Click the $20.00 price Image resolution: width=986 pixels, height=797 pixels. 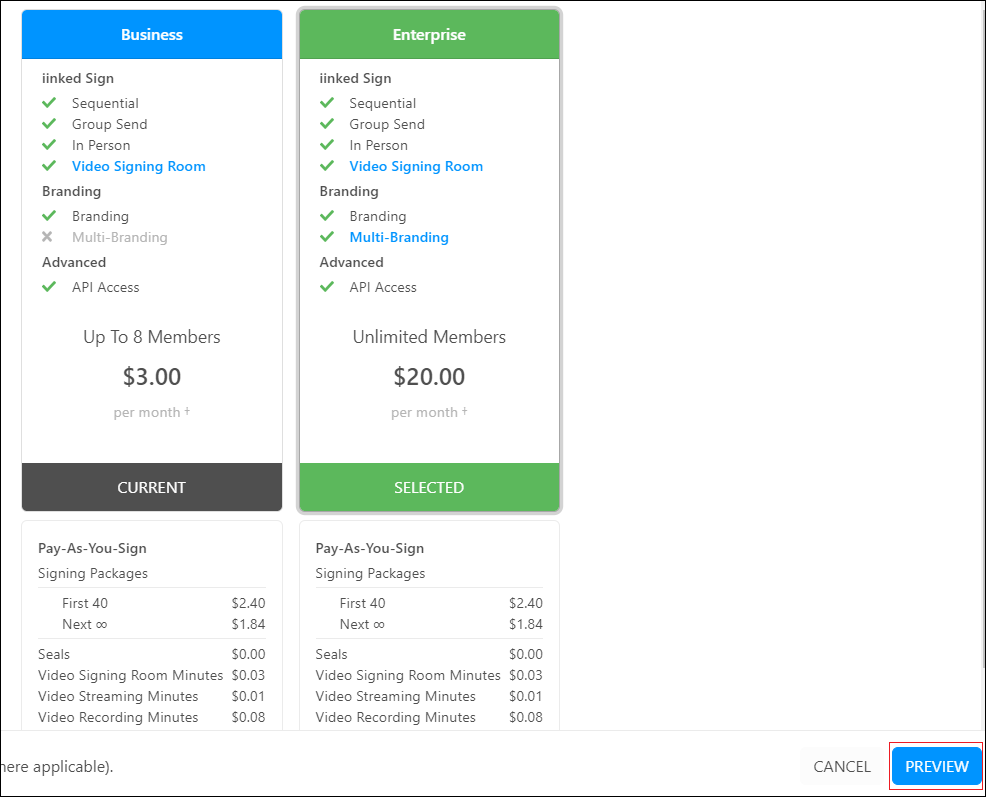[x=429, y=377]
